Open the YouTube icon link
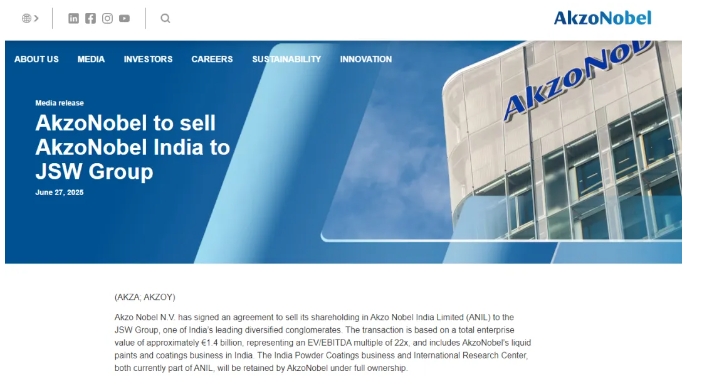 point(124,18)
